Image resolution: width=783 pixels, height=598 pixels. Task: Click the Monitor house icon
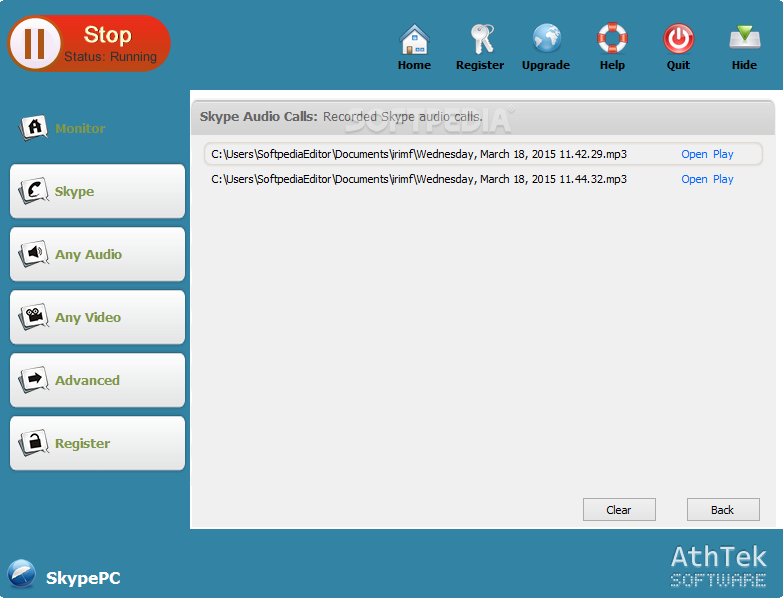33,128
